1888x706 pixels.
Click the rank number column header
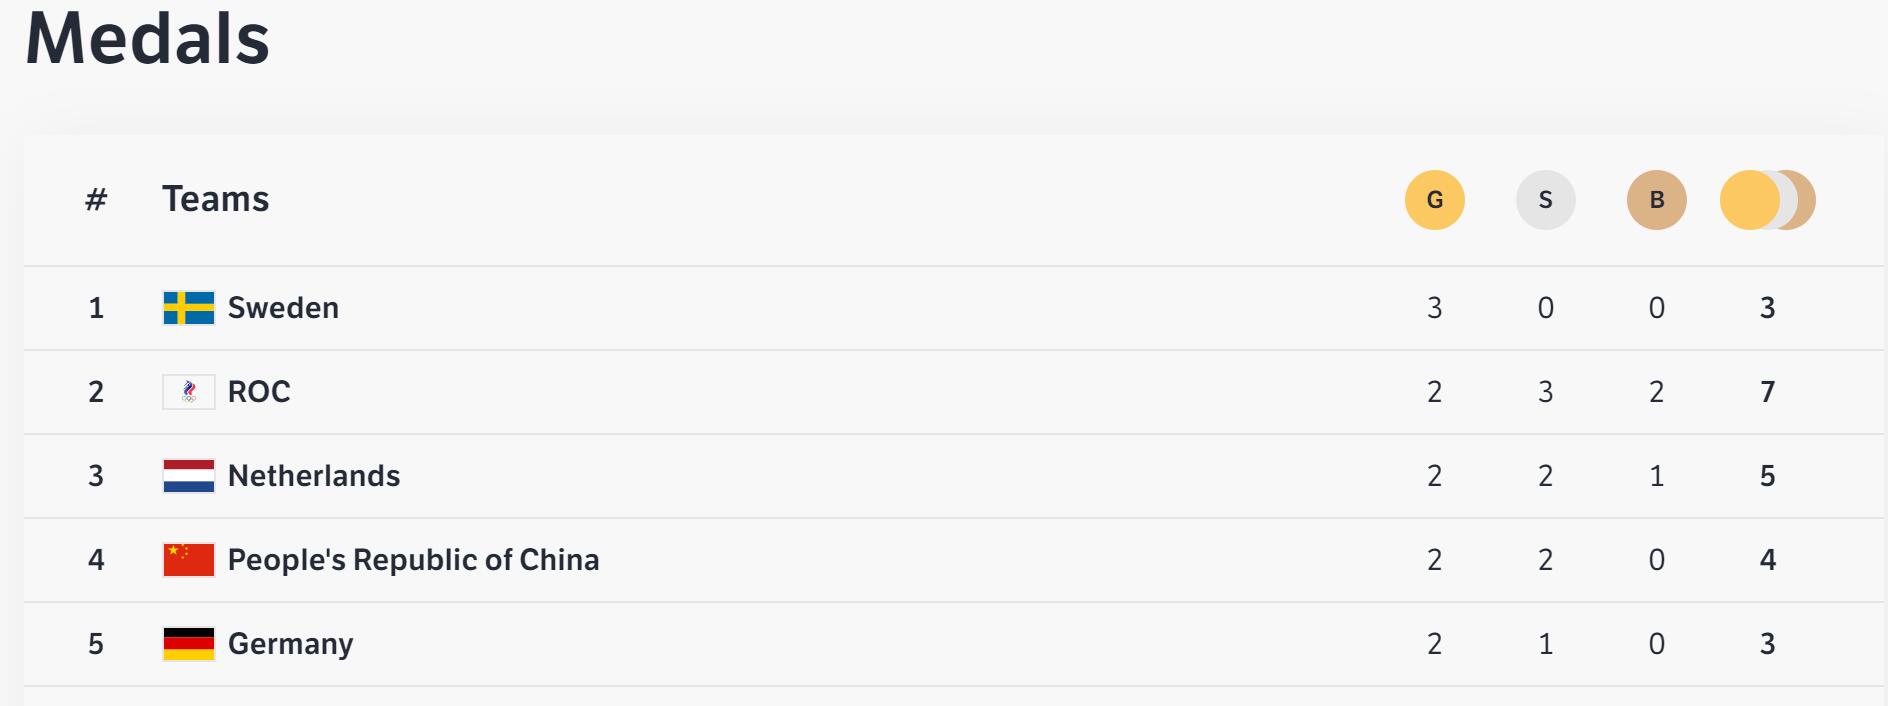96,199
